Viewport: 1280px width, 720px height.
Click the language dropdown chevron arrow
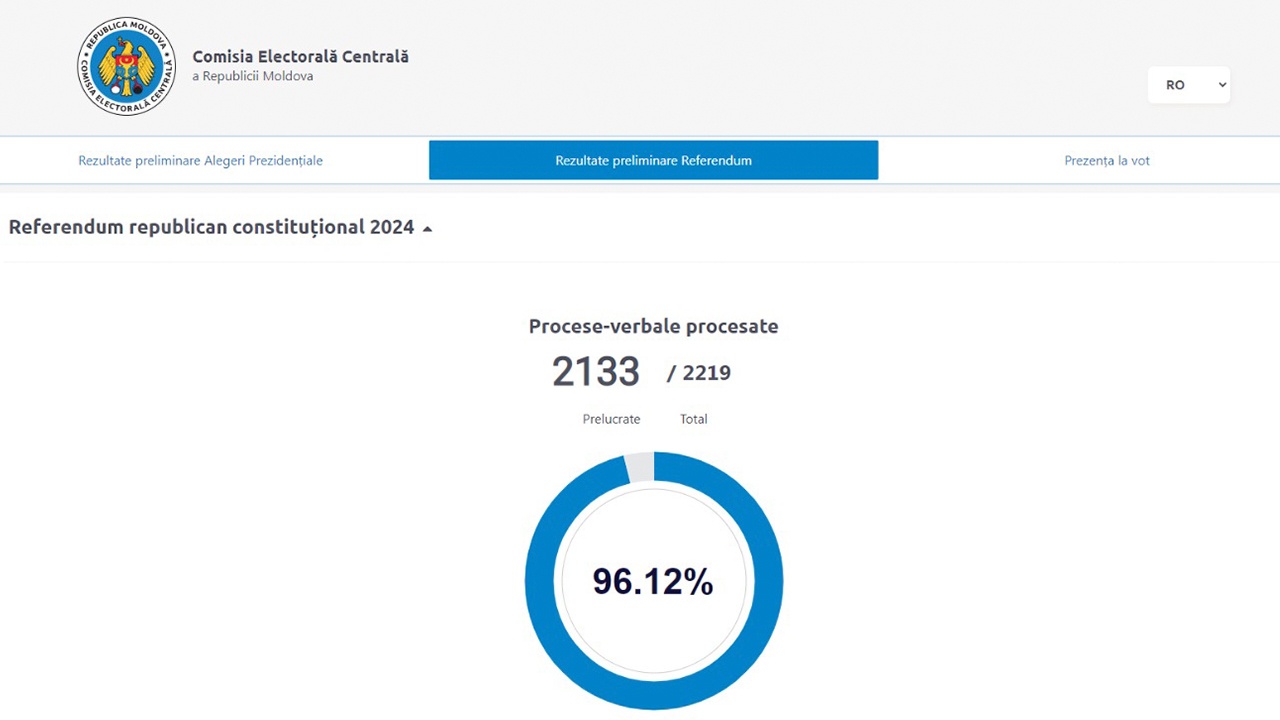tap(1222, 85)
